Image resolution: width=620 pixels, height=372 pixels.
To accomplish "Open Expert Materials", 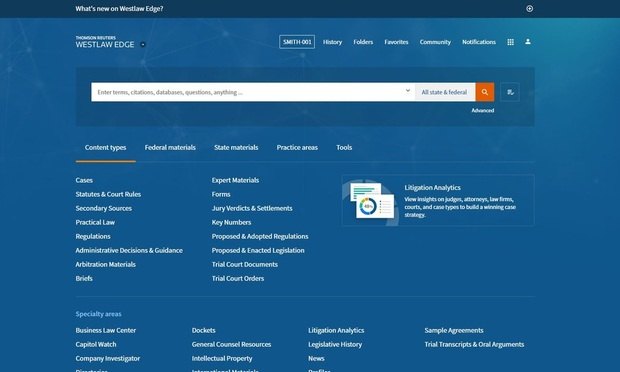I will pyautogui.click(x=235, y=180).
